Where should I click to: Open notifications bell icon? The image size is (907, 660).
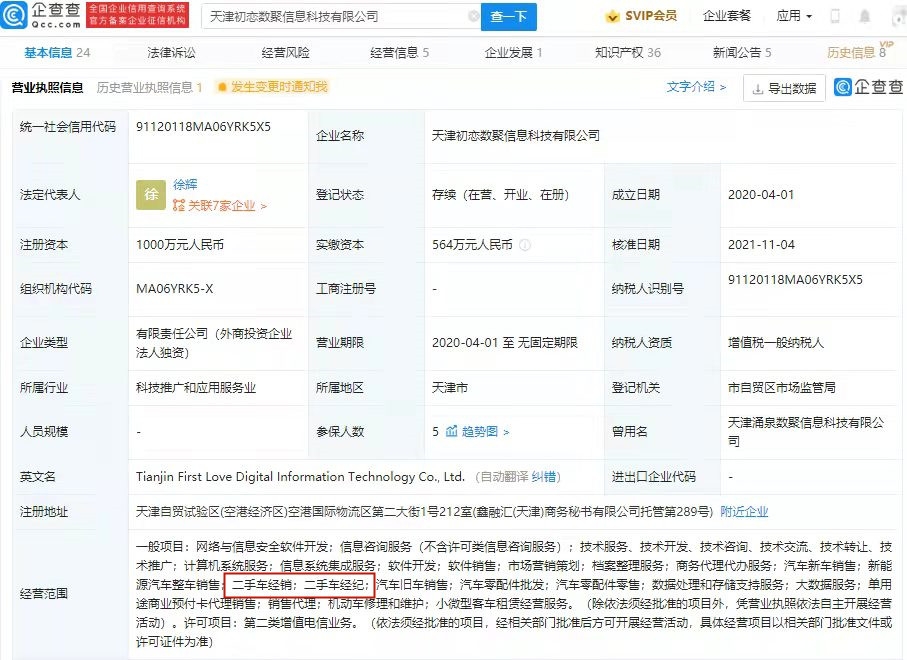[x=865, y=16]
